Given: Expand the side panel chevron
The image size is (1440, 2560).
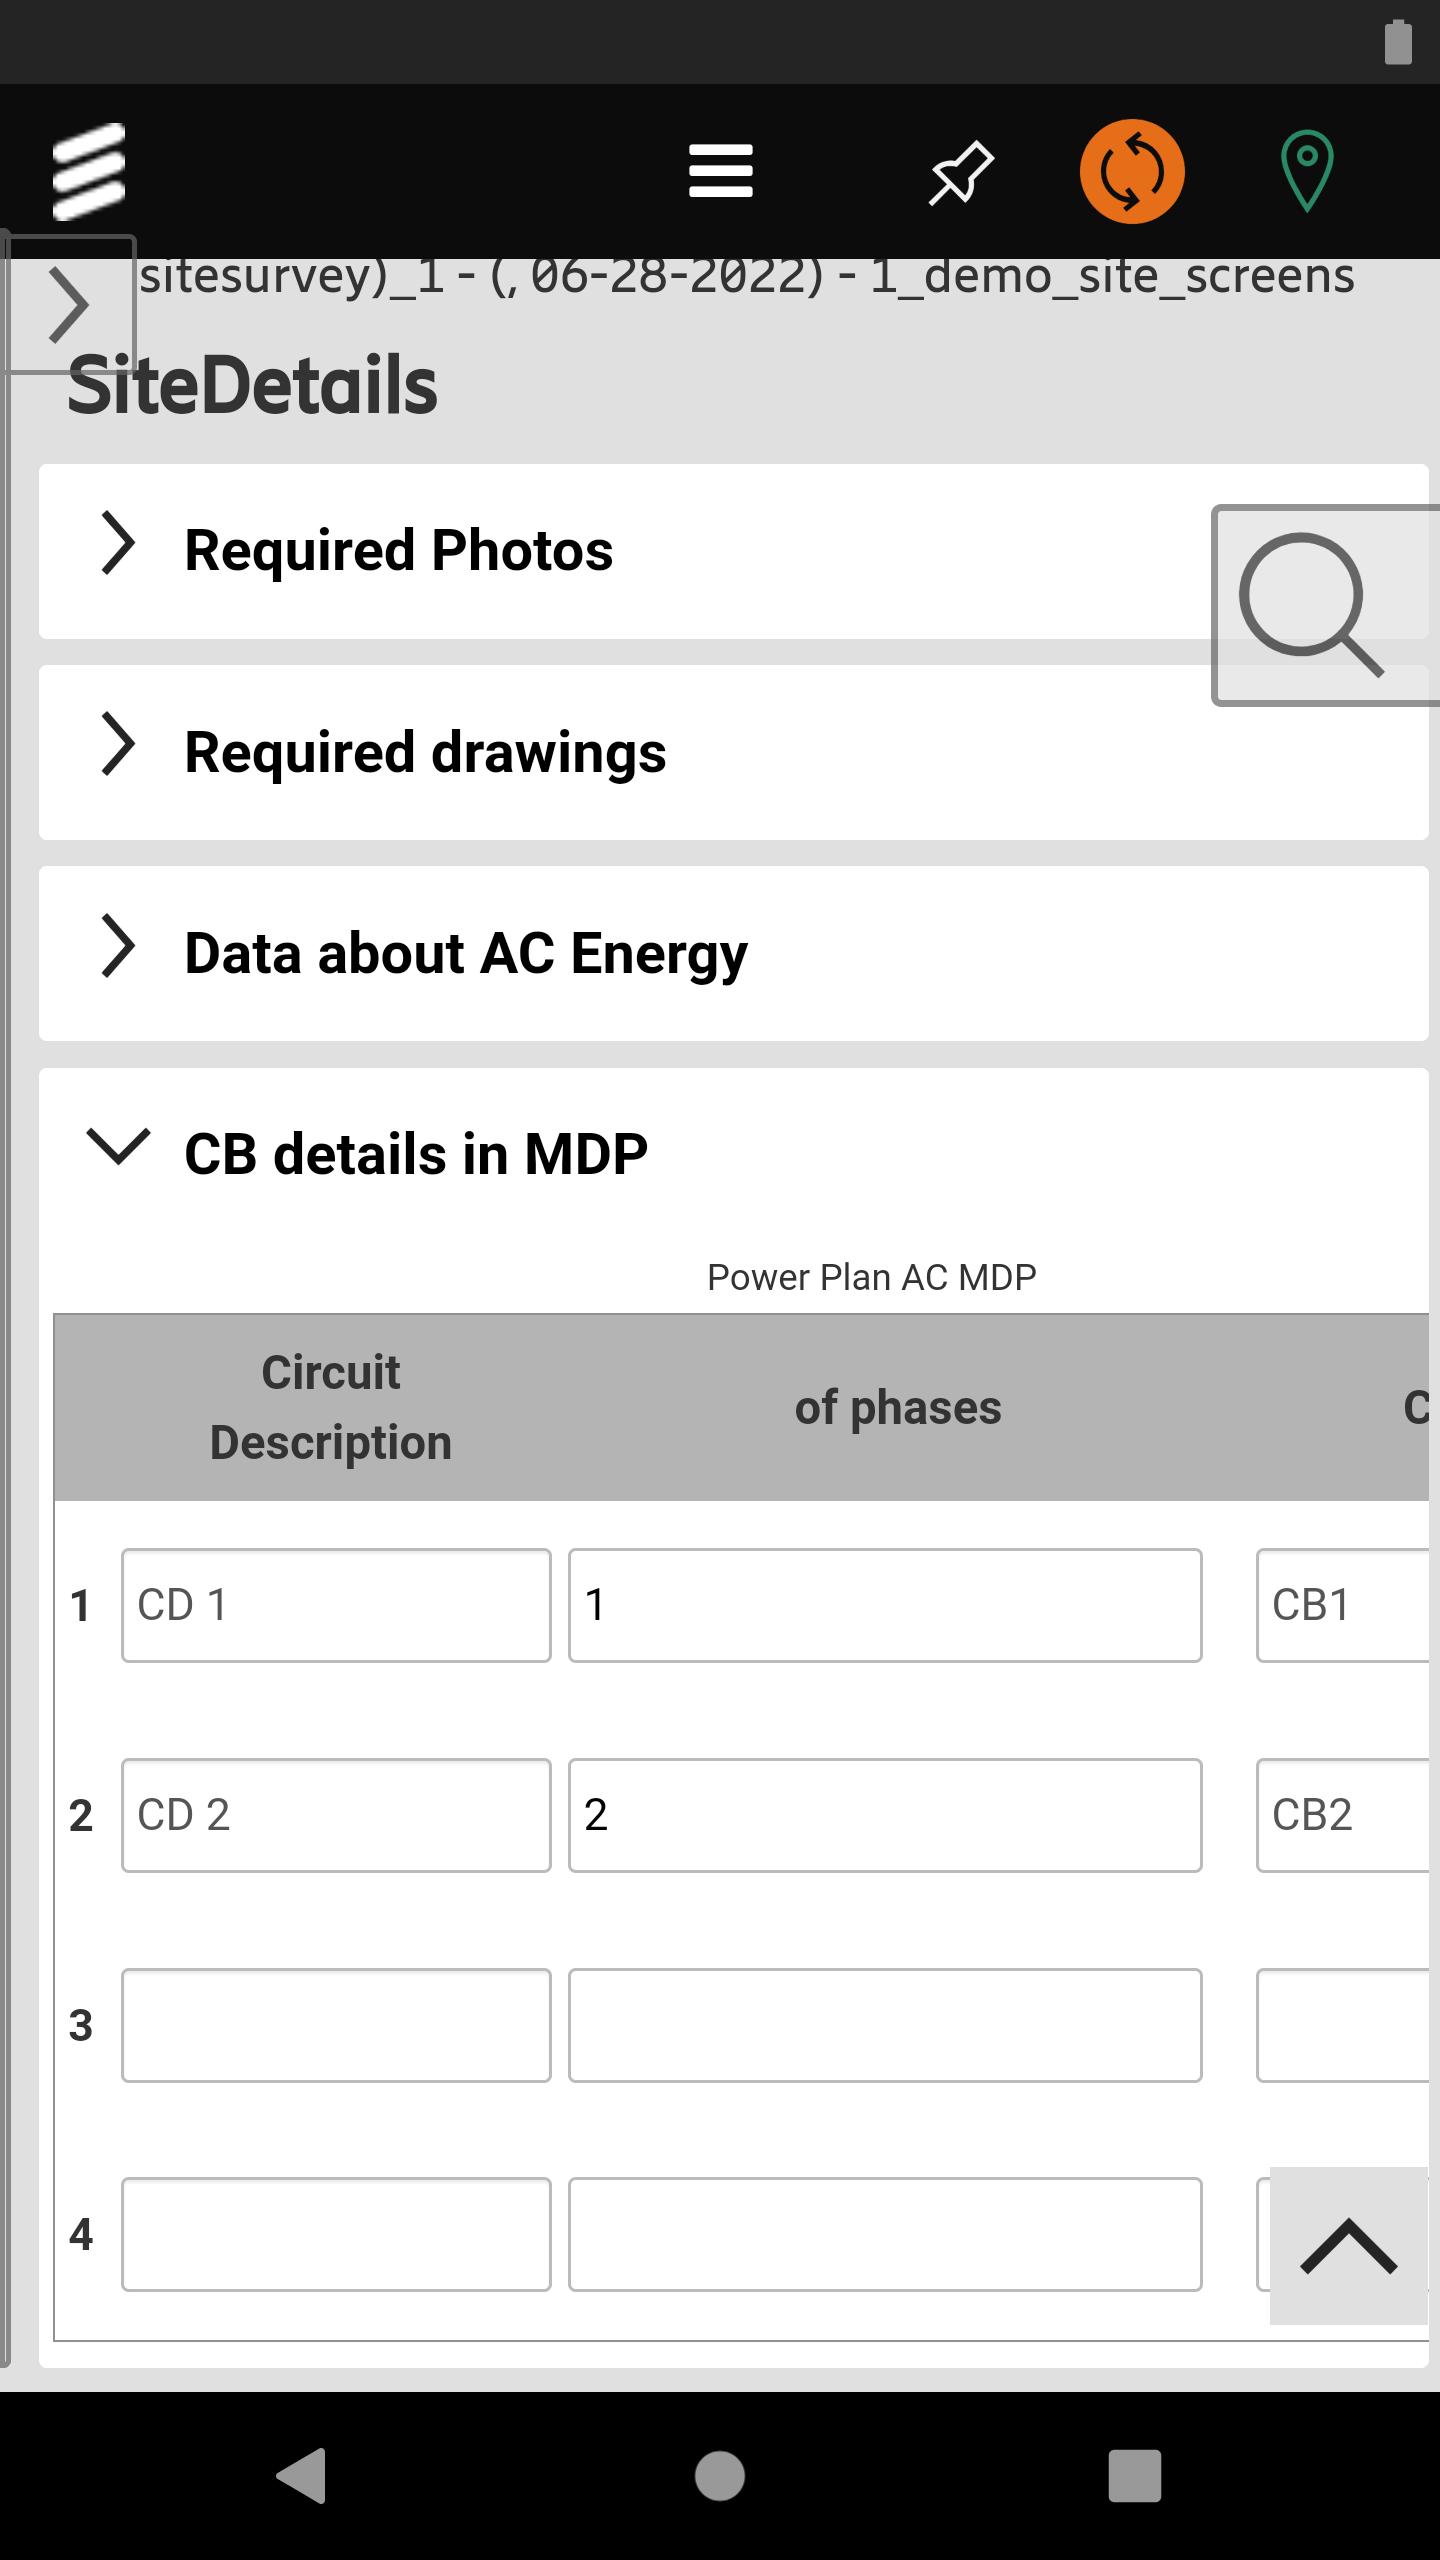Looking at the screenshot, I should (x=68, y=304).
